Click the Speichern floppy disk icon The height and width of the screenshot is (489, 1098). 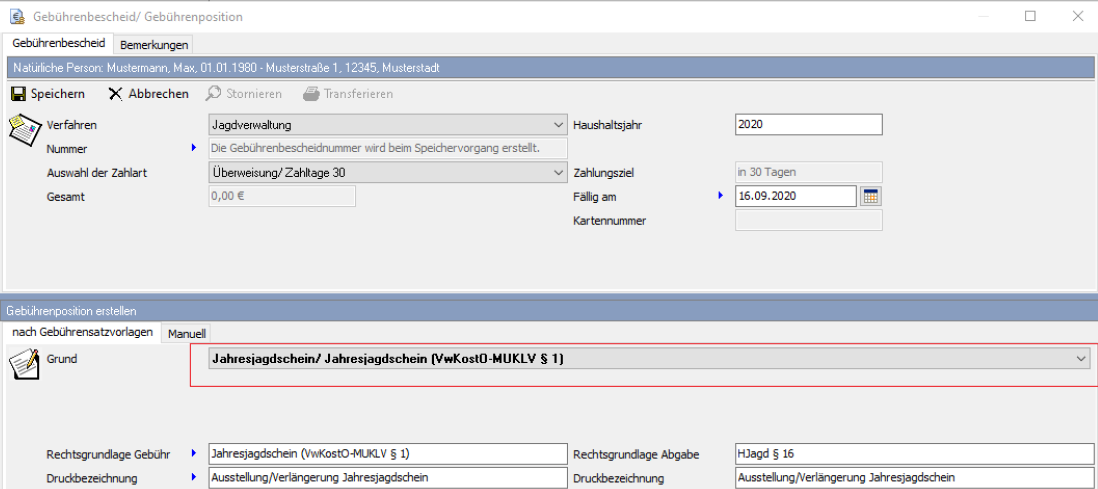pyautogui.click(x=18, y=94)
